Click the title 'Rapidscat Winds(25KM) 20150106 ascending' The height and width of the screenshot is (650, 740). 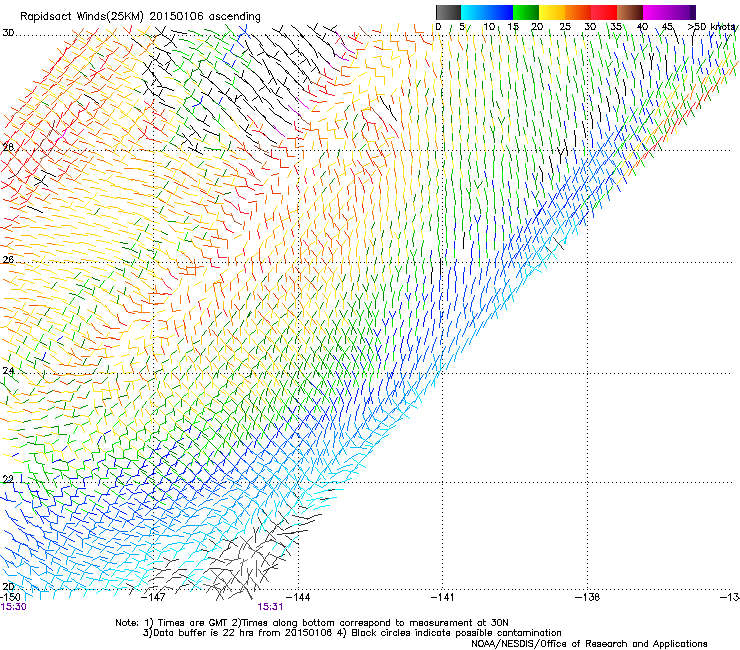point(140,16)
